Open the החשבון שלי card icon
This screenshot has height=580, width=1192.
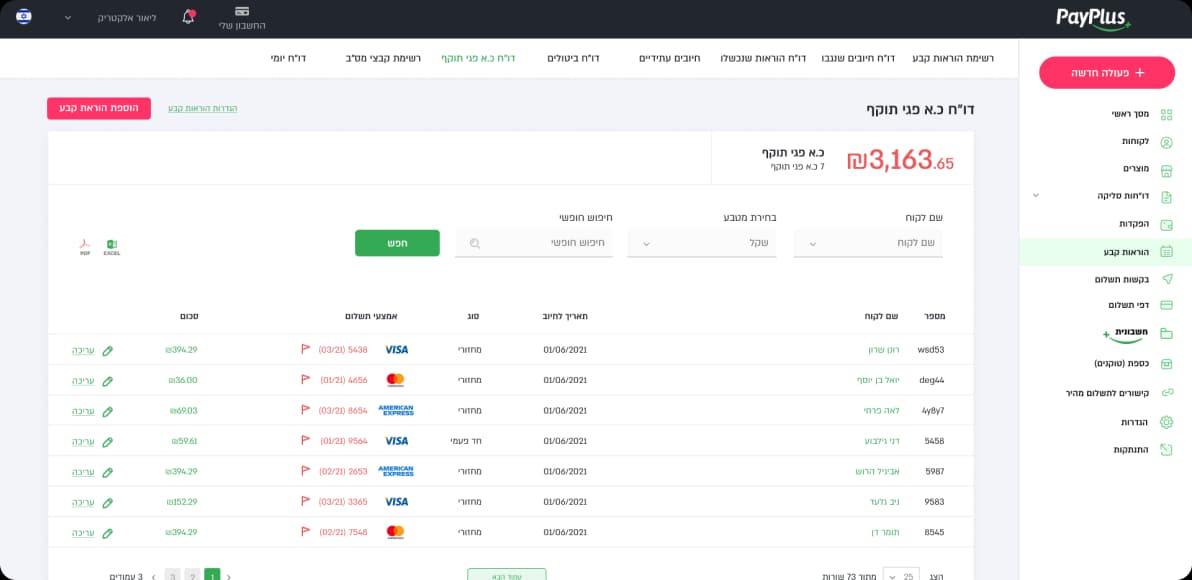pos(242,11)
